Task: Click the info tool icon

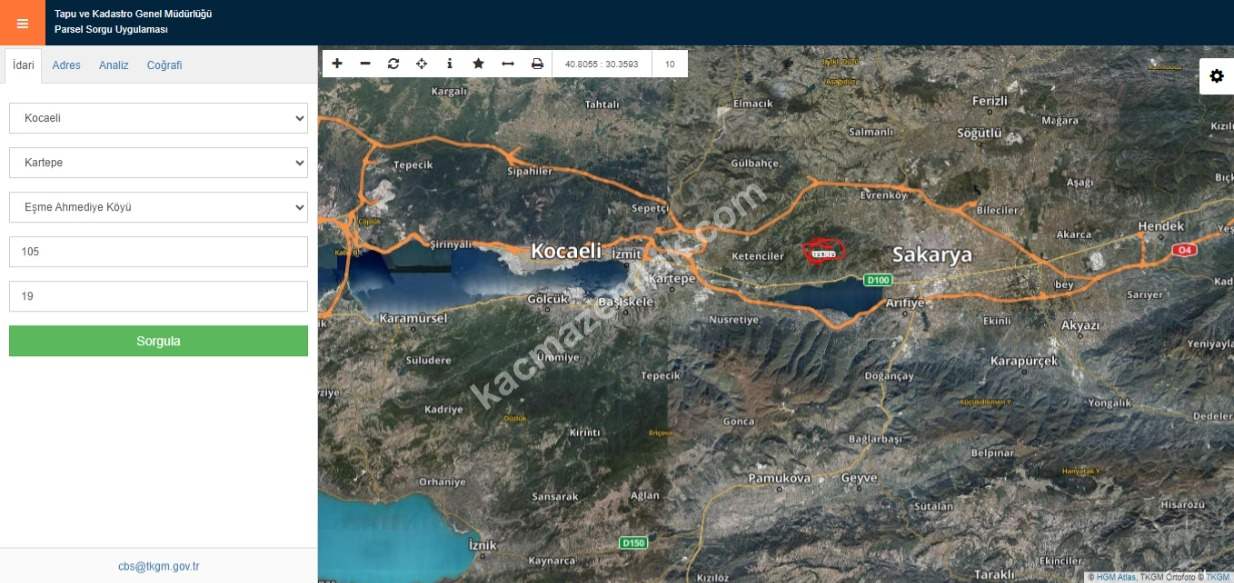Action: click(449, 64)
